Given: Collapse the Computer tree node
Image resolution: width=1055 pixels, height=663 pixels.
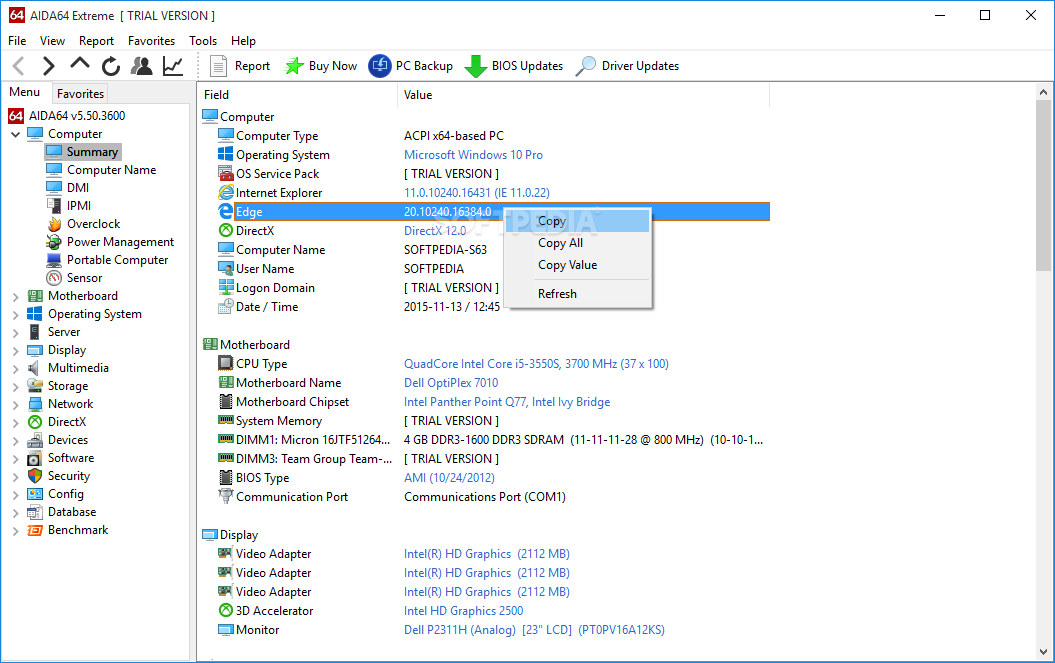Looking at the screenshot, I should click(15, 134).
